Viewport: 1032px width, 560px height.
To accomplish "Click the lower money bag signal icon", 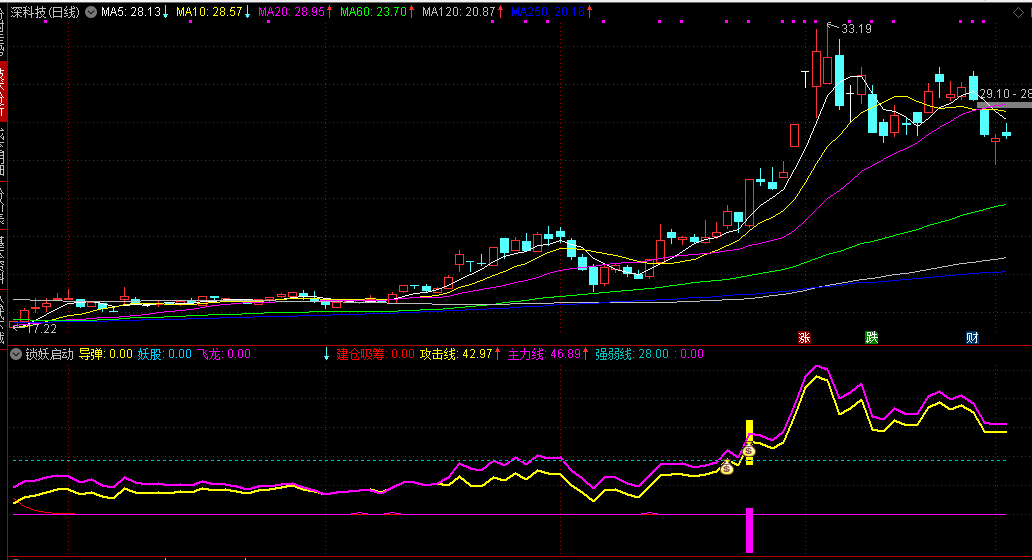I will pyautogui.click(x=727, y=467).
